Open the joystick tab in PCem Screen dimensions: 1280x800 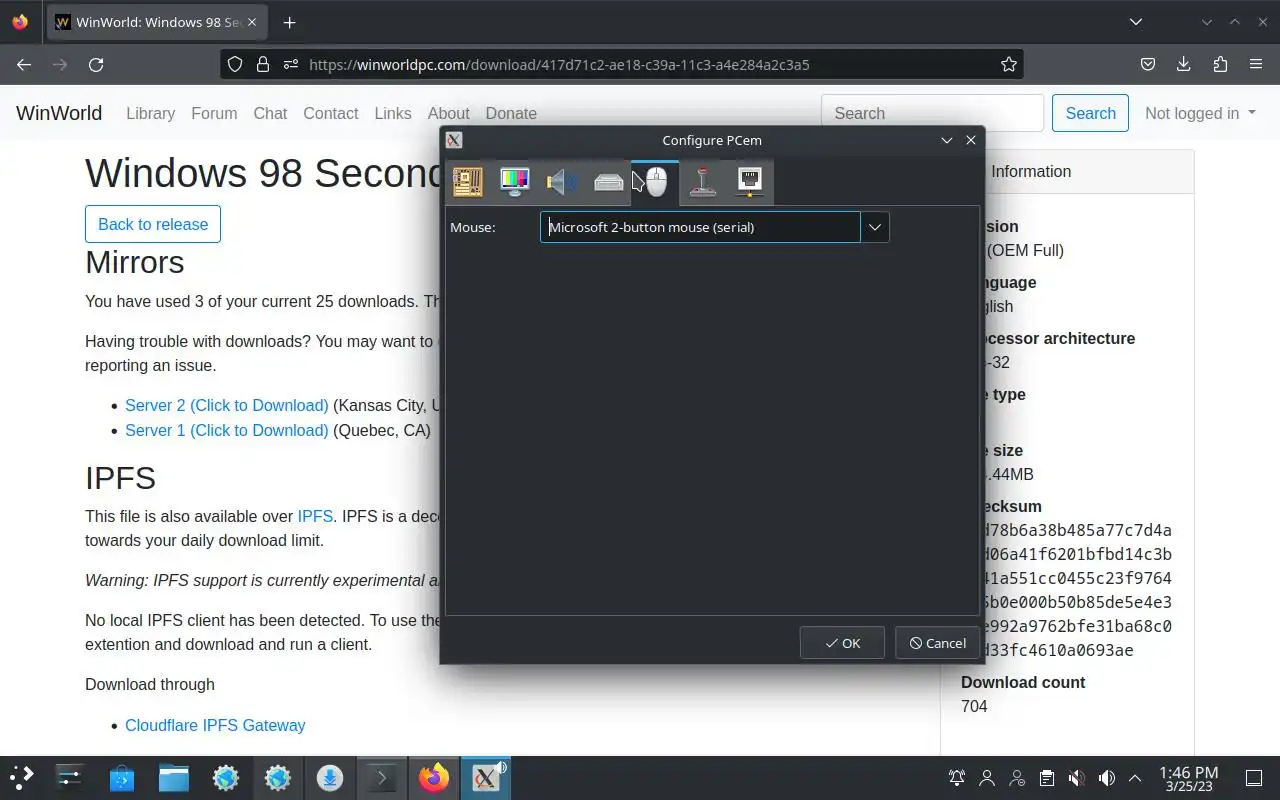pos(703,181)
